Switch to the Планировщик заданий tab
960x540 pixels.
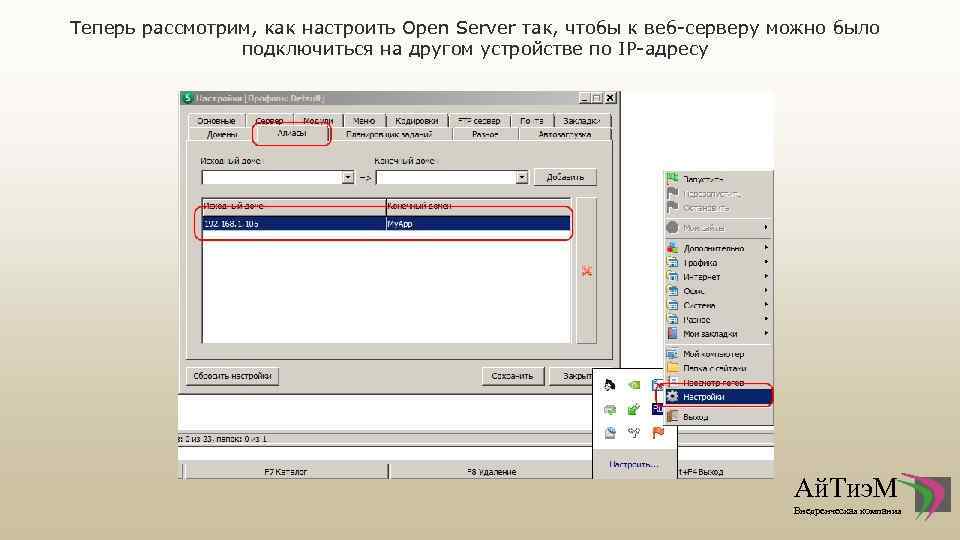pyautogui.click(x=389, y=135)
